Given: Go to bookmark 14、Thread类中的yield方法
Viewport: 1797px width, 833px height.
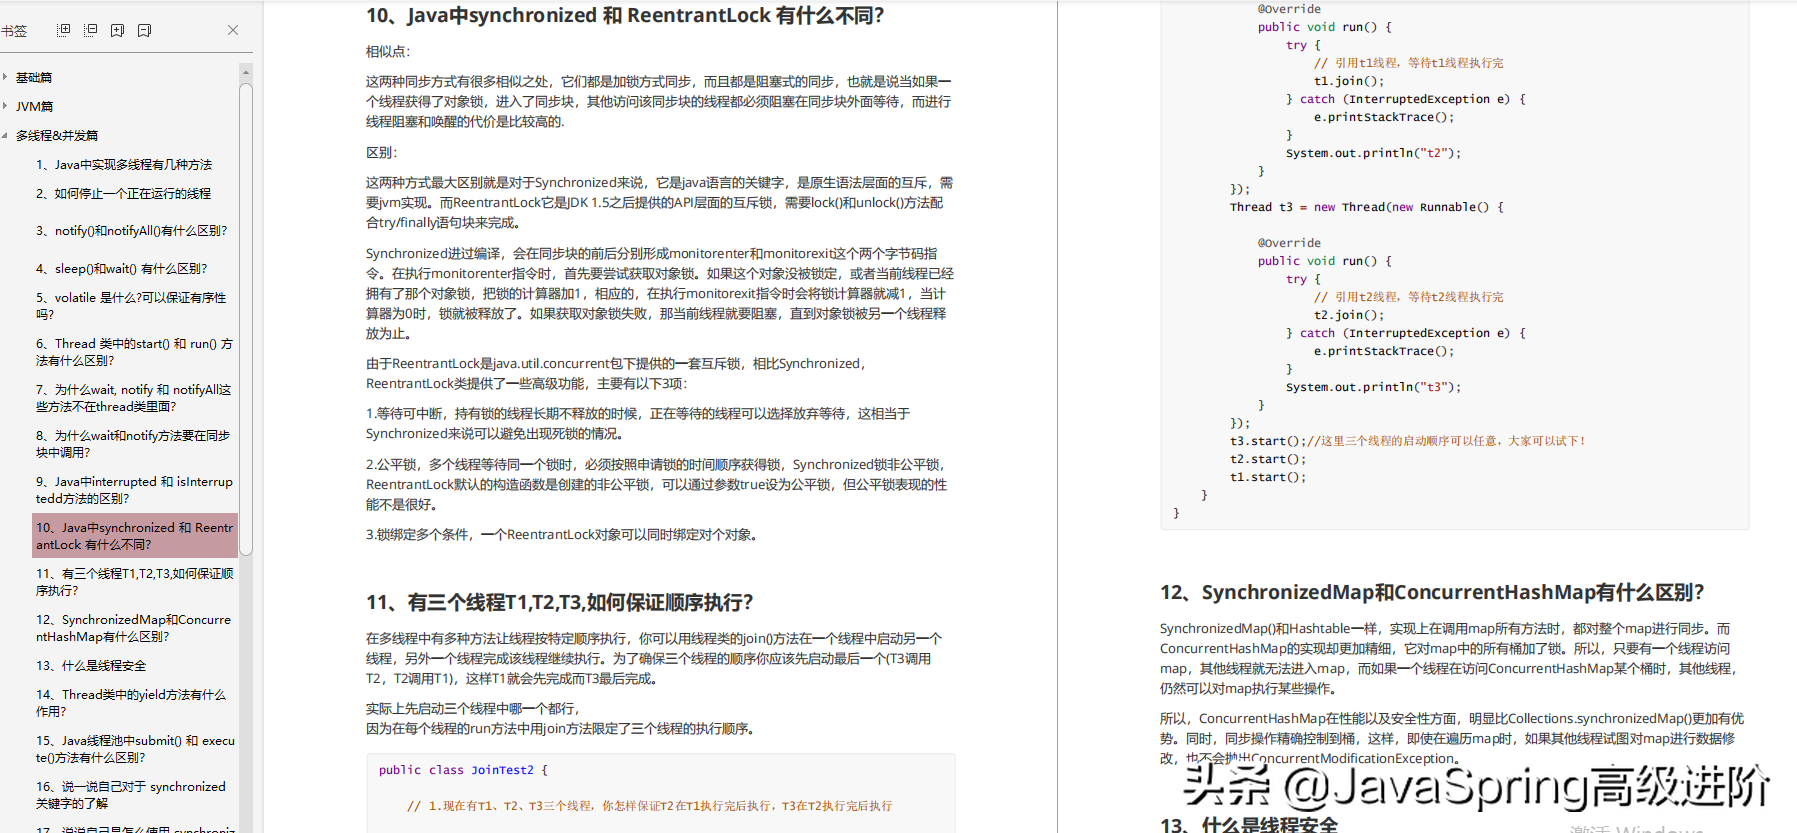Looking at the screenshot, I should [132, 702].
